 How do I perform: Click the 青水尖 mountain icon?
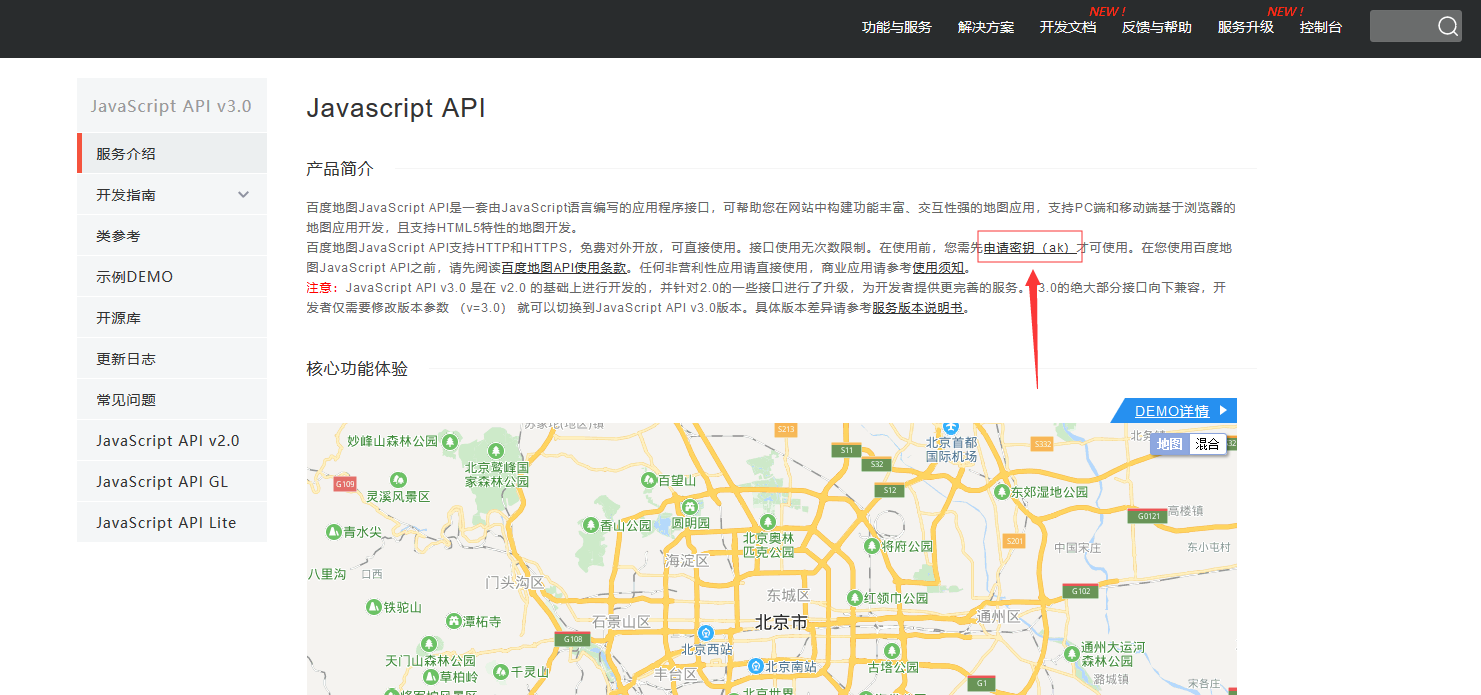point(333,532)
